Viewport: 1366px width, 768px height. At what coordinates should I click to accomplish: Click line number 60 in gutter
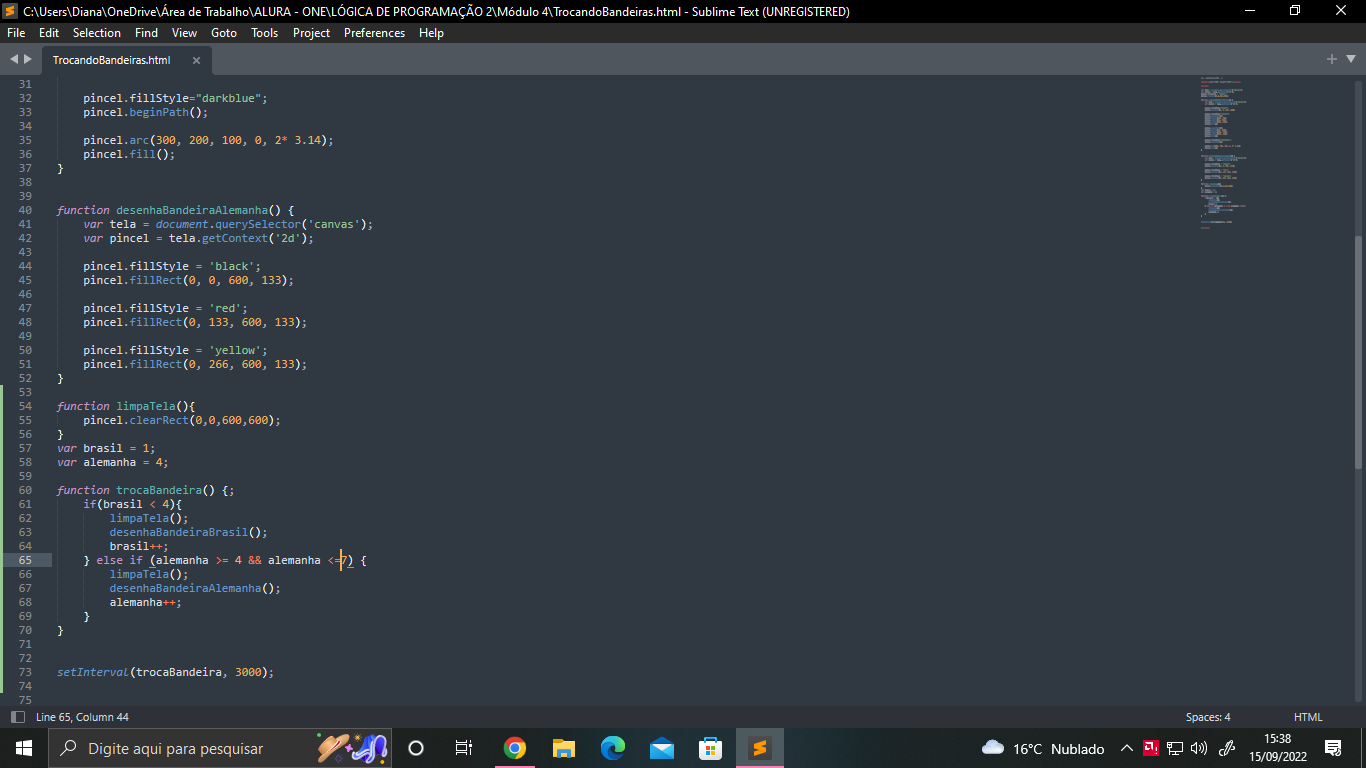click(25, 490)
